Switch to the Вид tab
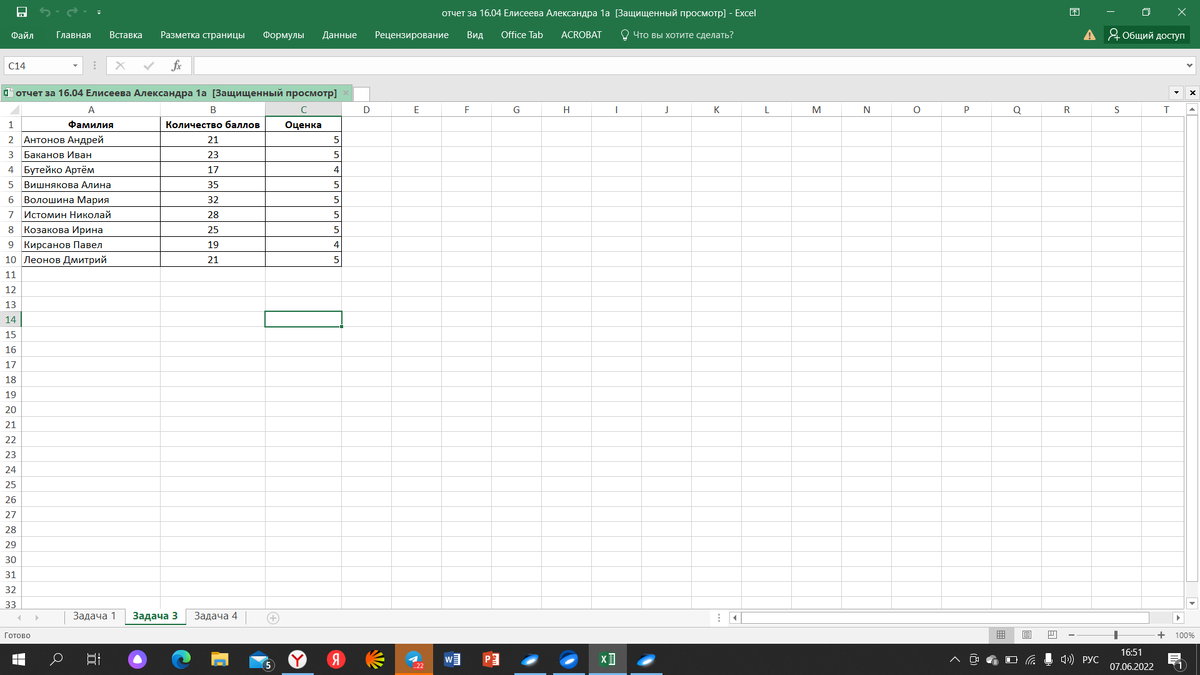Screen dimensions: 1200x675 click(x=475, y=35)
